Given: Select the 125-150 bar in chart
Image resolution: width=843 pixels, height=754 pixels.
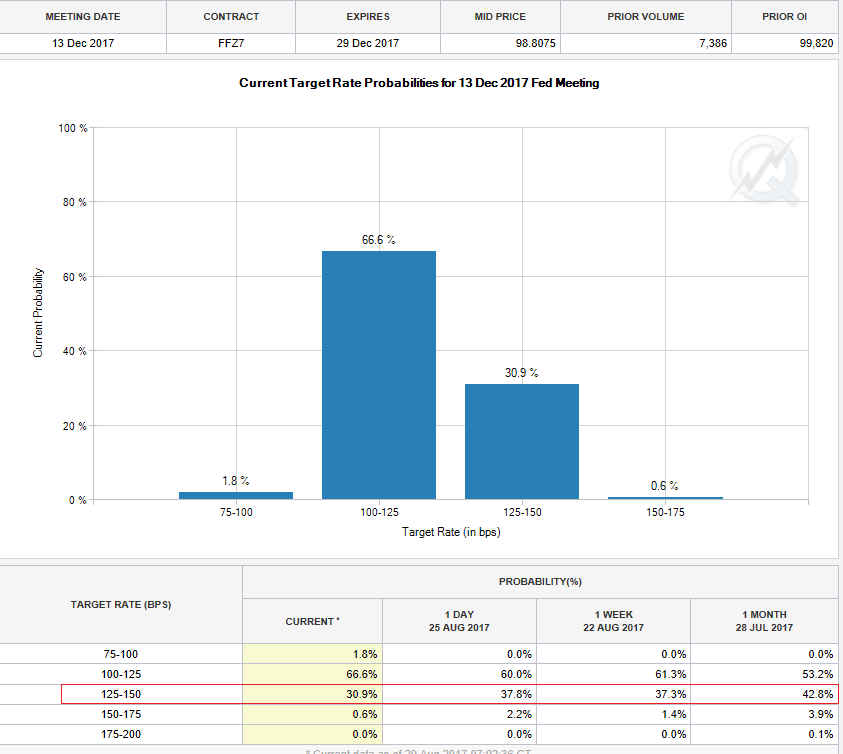Looking at the screenshot, I should tap(522, 441).
